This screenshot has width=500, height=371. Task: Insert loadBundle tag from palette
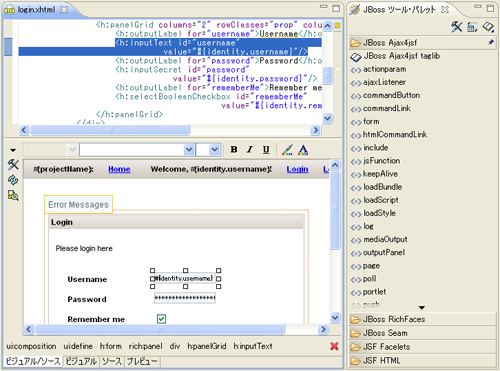pyautogui.click(x=376, y=187)
